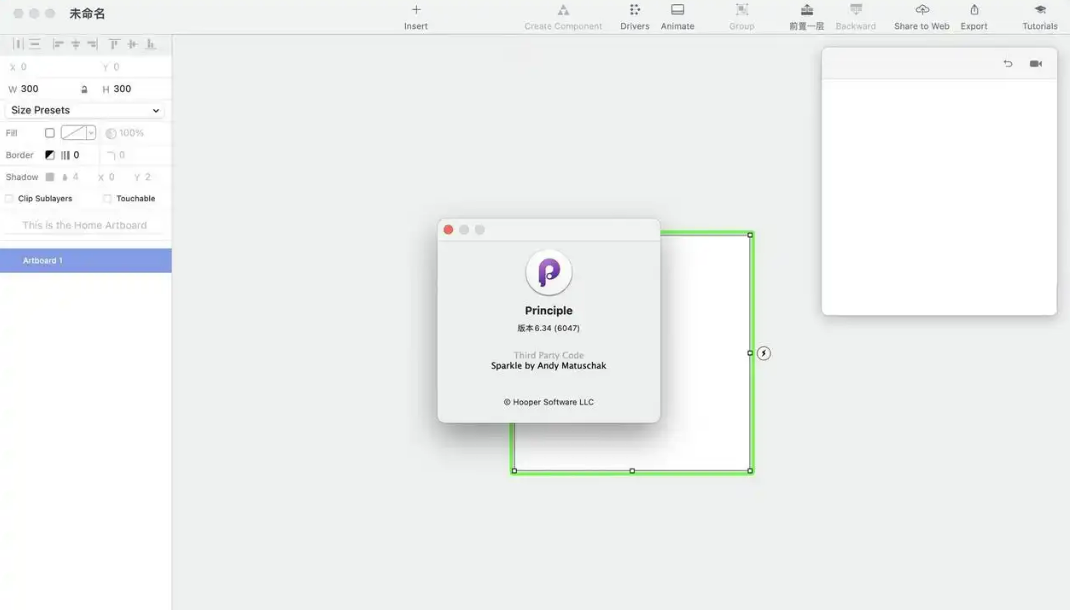
Task: Open the fill color dropdown arrow
Action: click(91, 133)
